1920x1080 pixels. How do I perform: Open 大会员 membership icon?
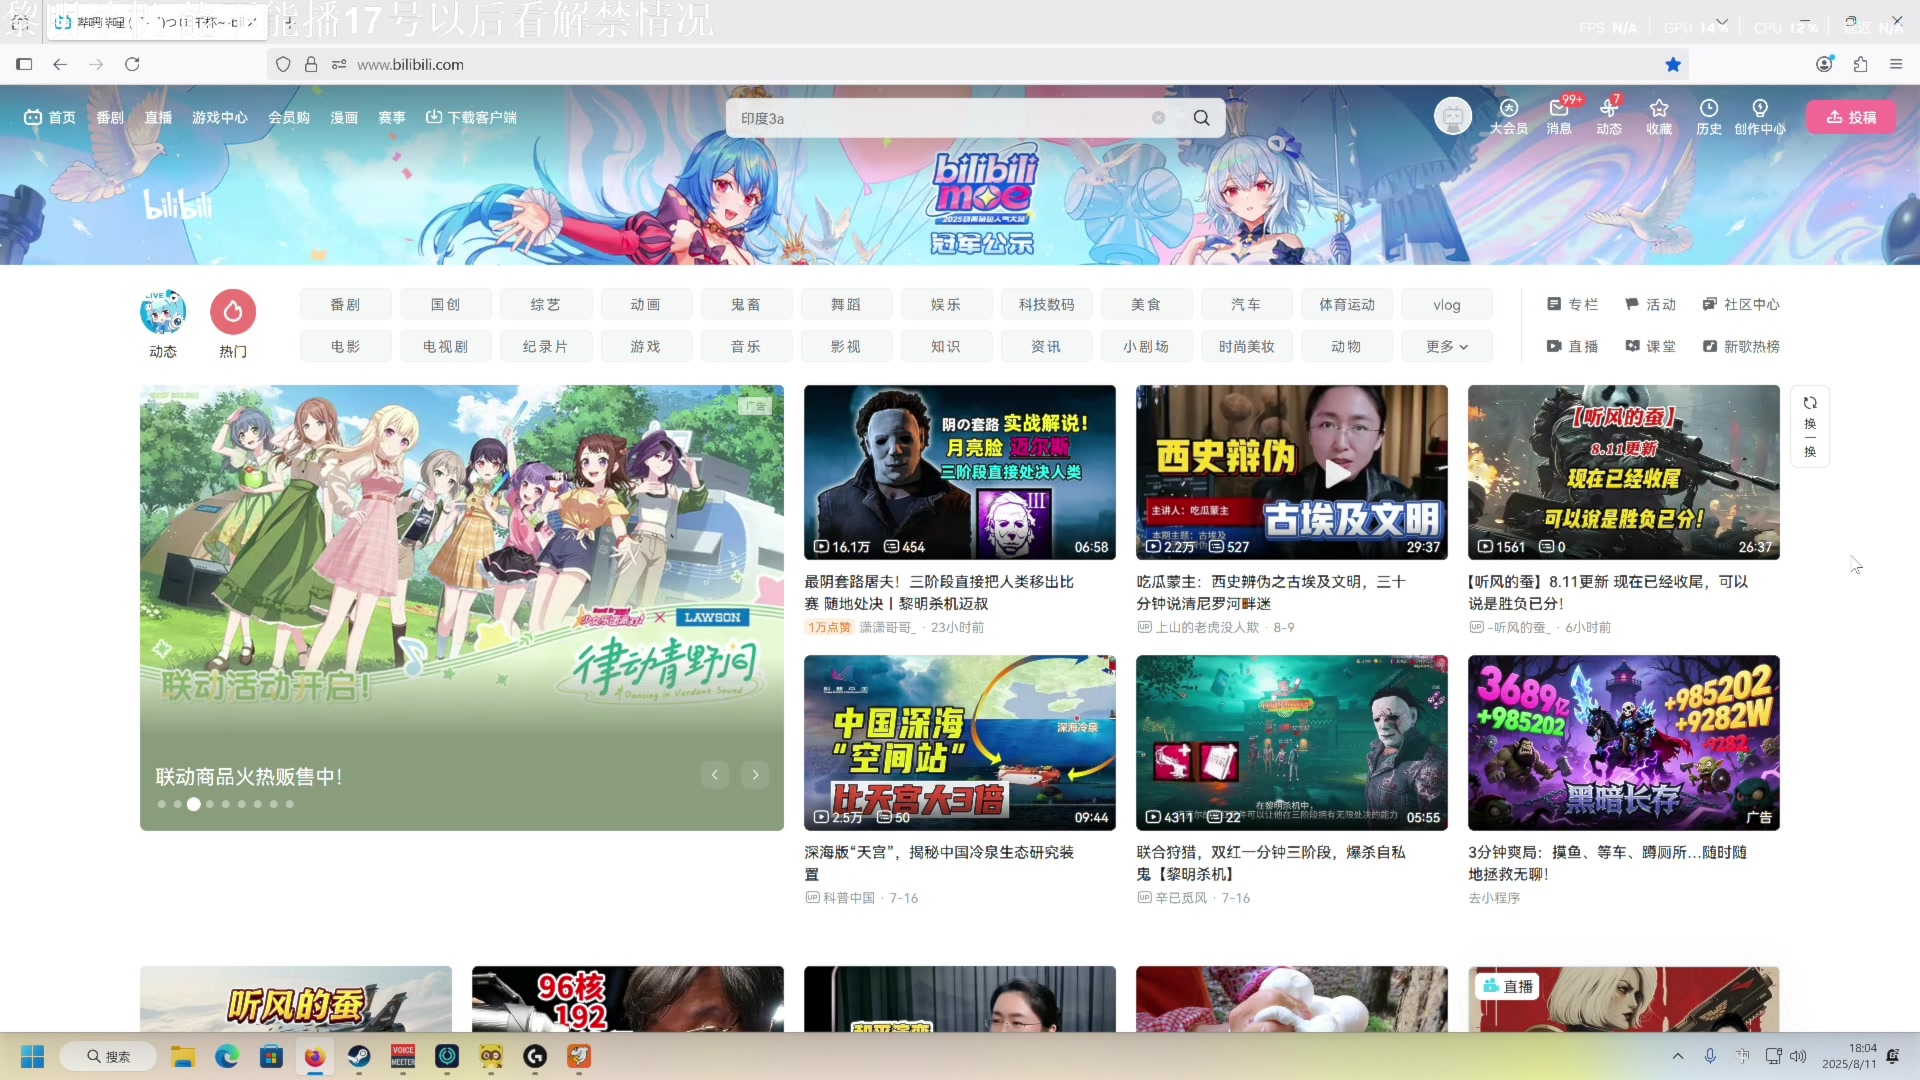pos(1508,117)
